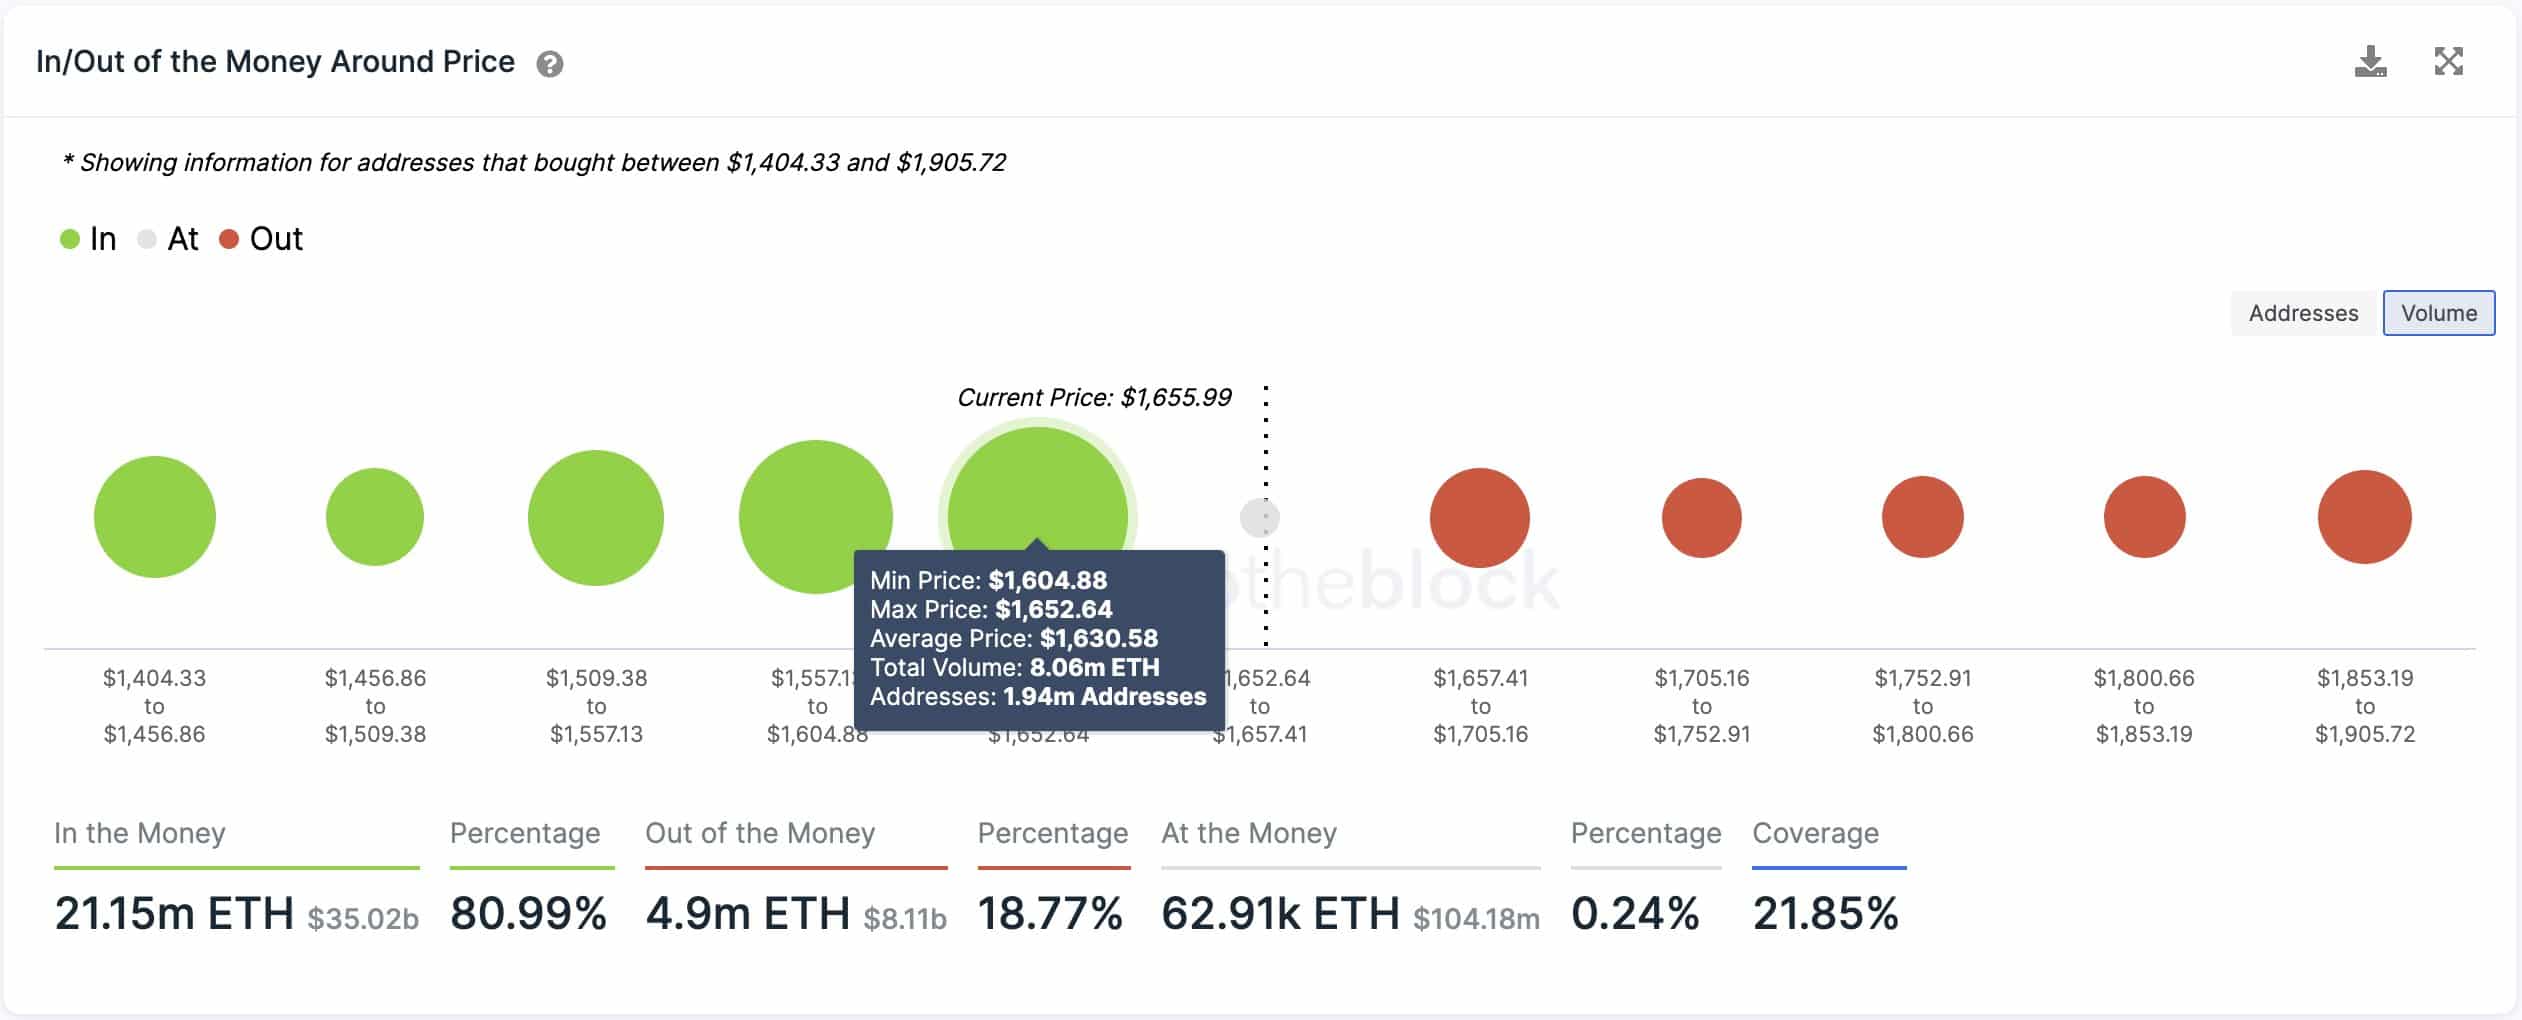Toggle the 'Out' legend series
The height and width of the screenshot is (1020, 2522).
(x=261, y=239)
